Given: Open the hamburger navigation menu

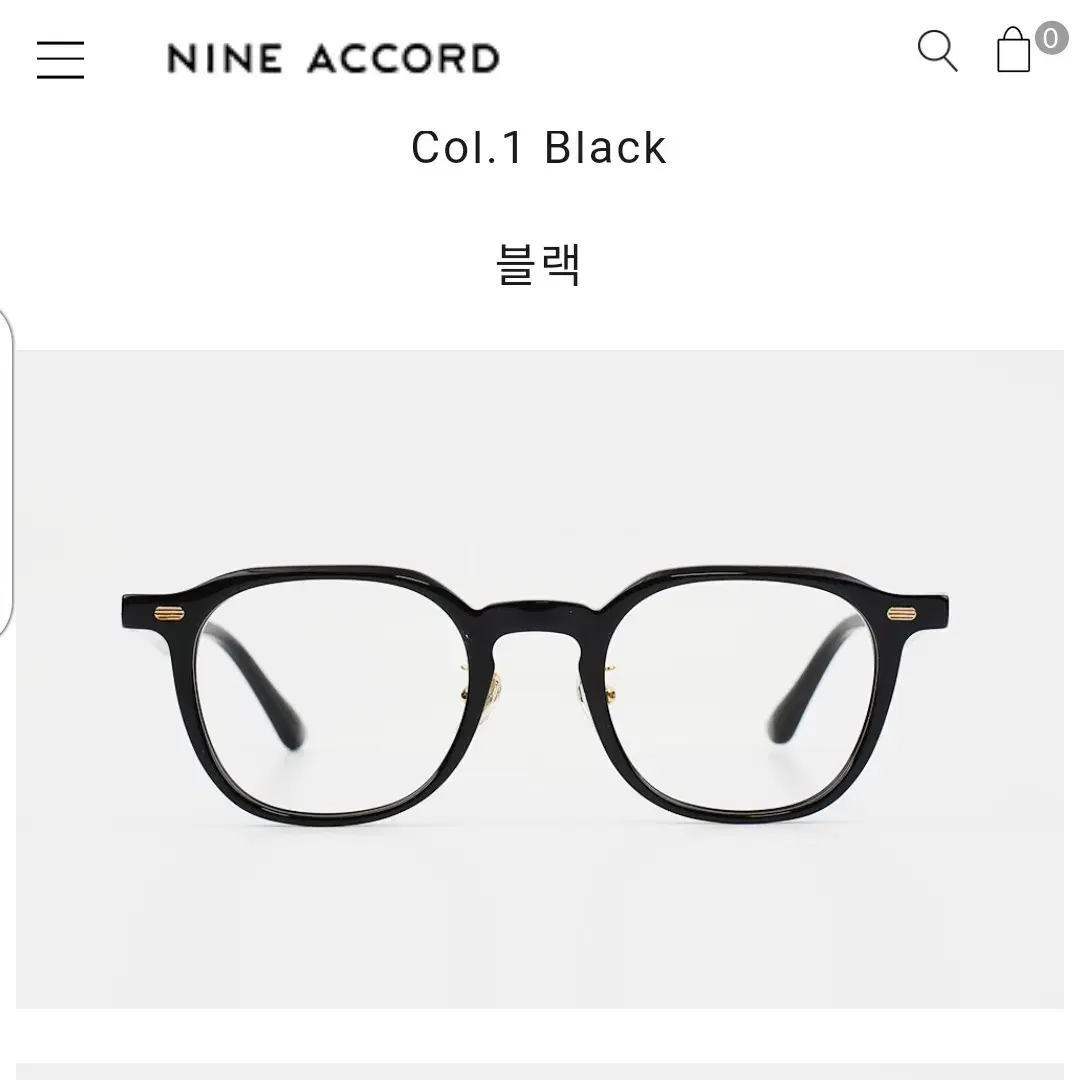Looking at the screenshot, I should [60, 59].
